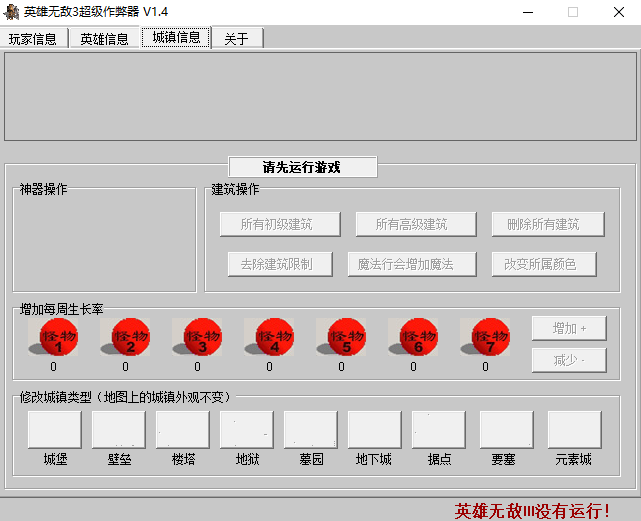The width and height of the screenshot is (641, 521).
Task: Click the 墓园 town type box
Action: click(x=311, y=430)
